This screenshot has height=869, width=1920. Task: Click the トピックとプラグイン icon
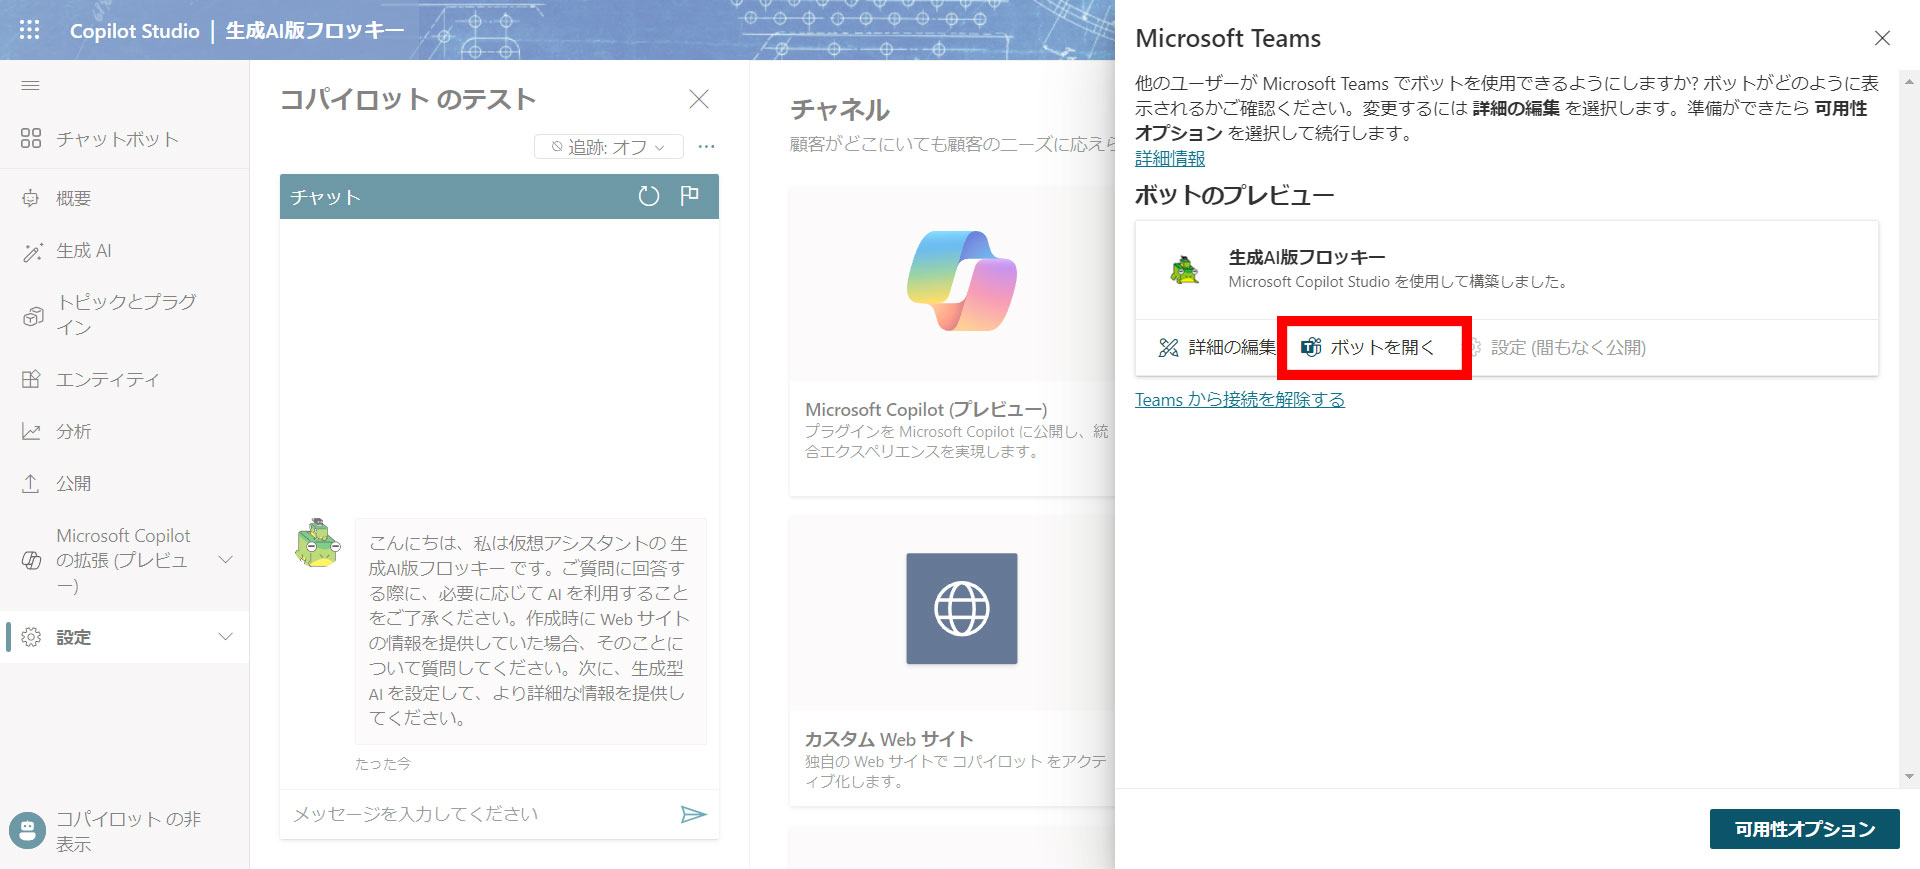click(x=33, y=315)
